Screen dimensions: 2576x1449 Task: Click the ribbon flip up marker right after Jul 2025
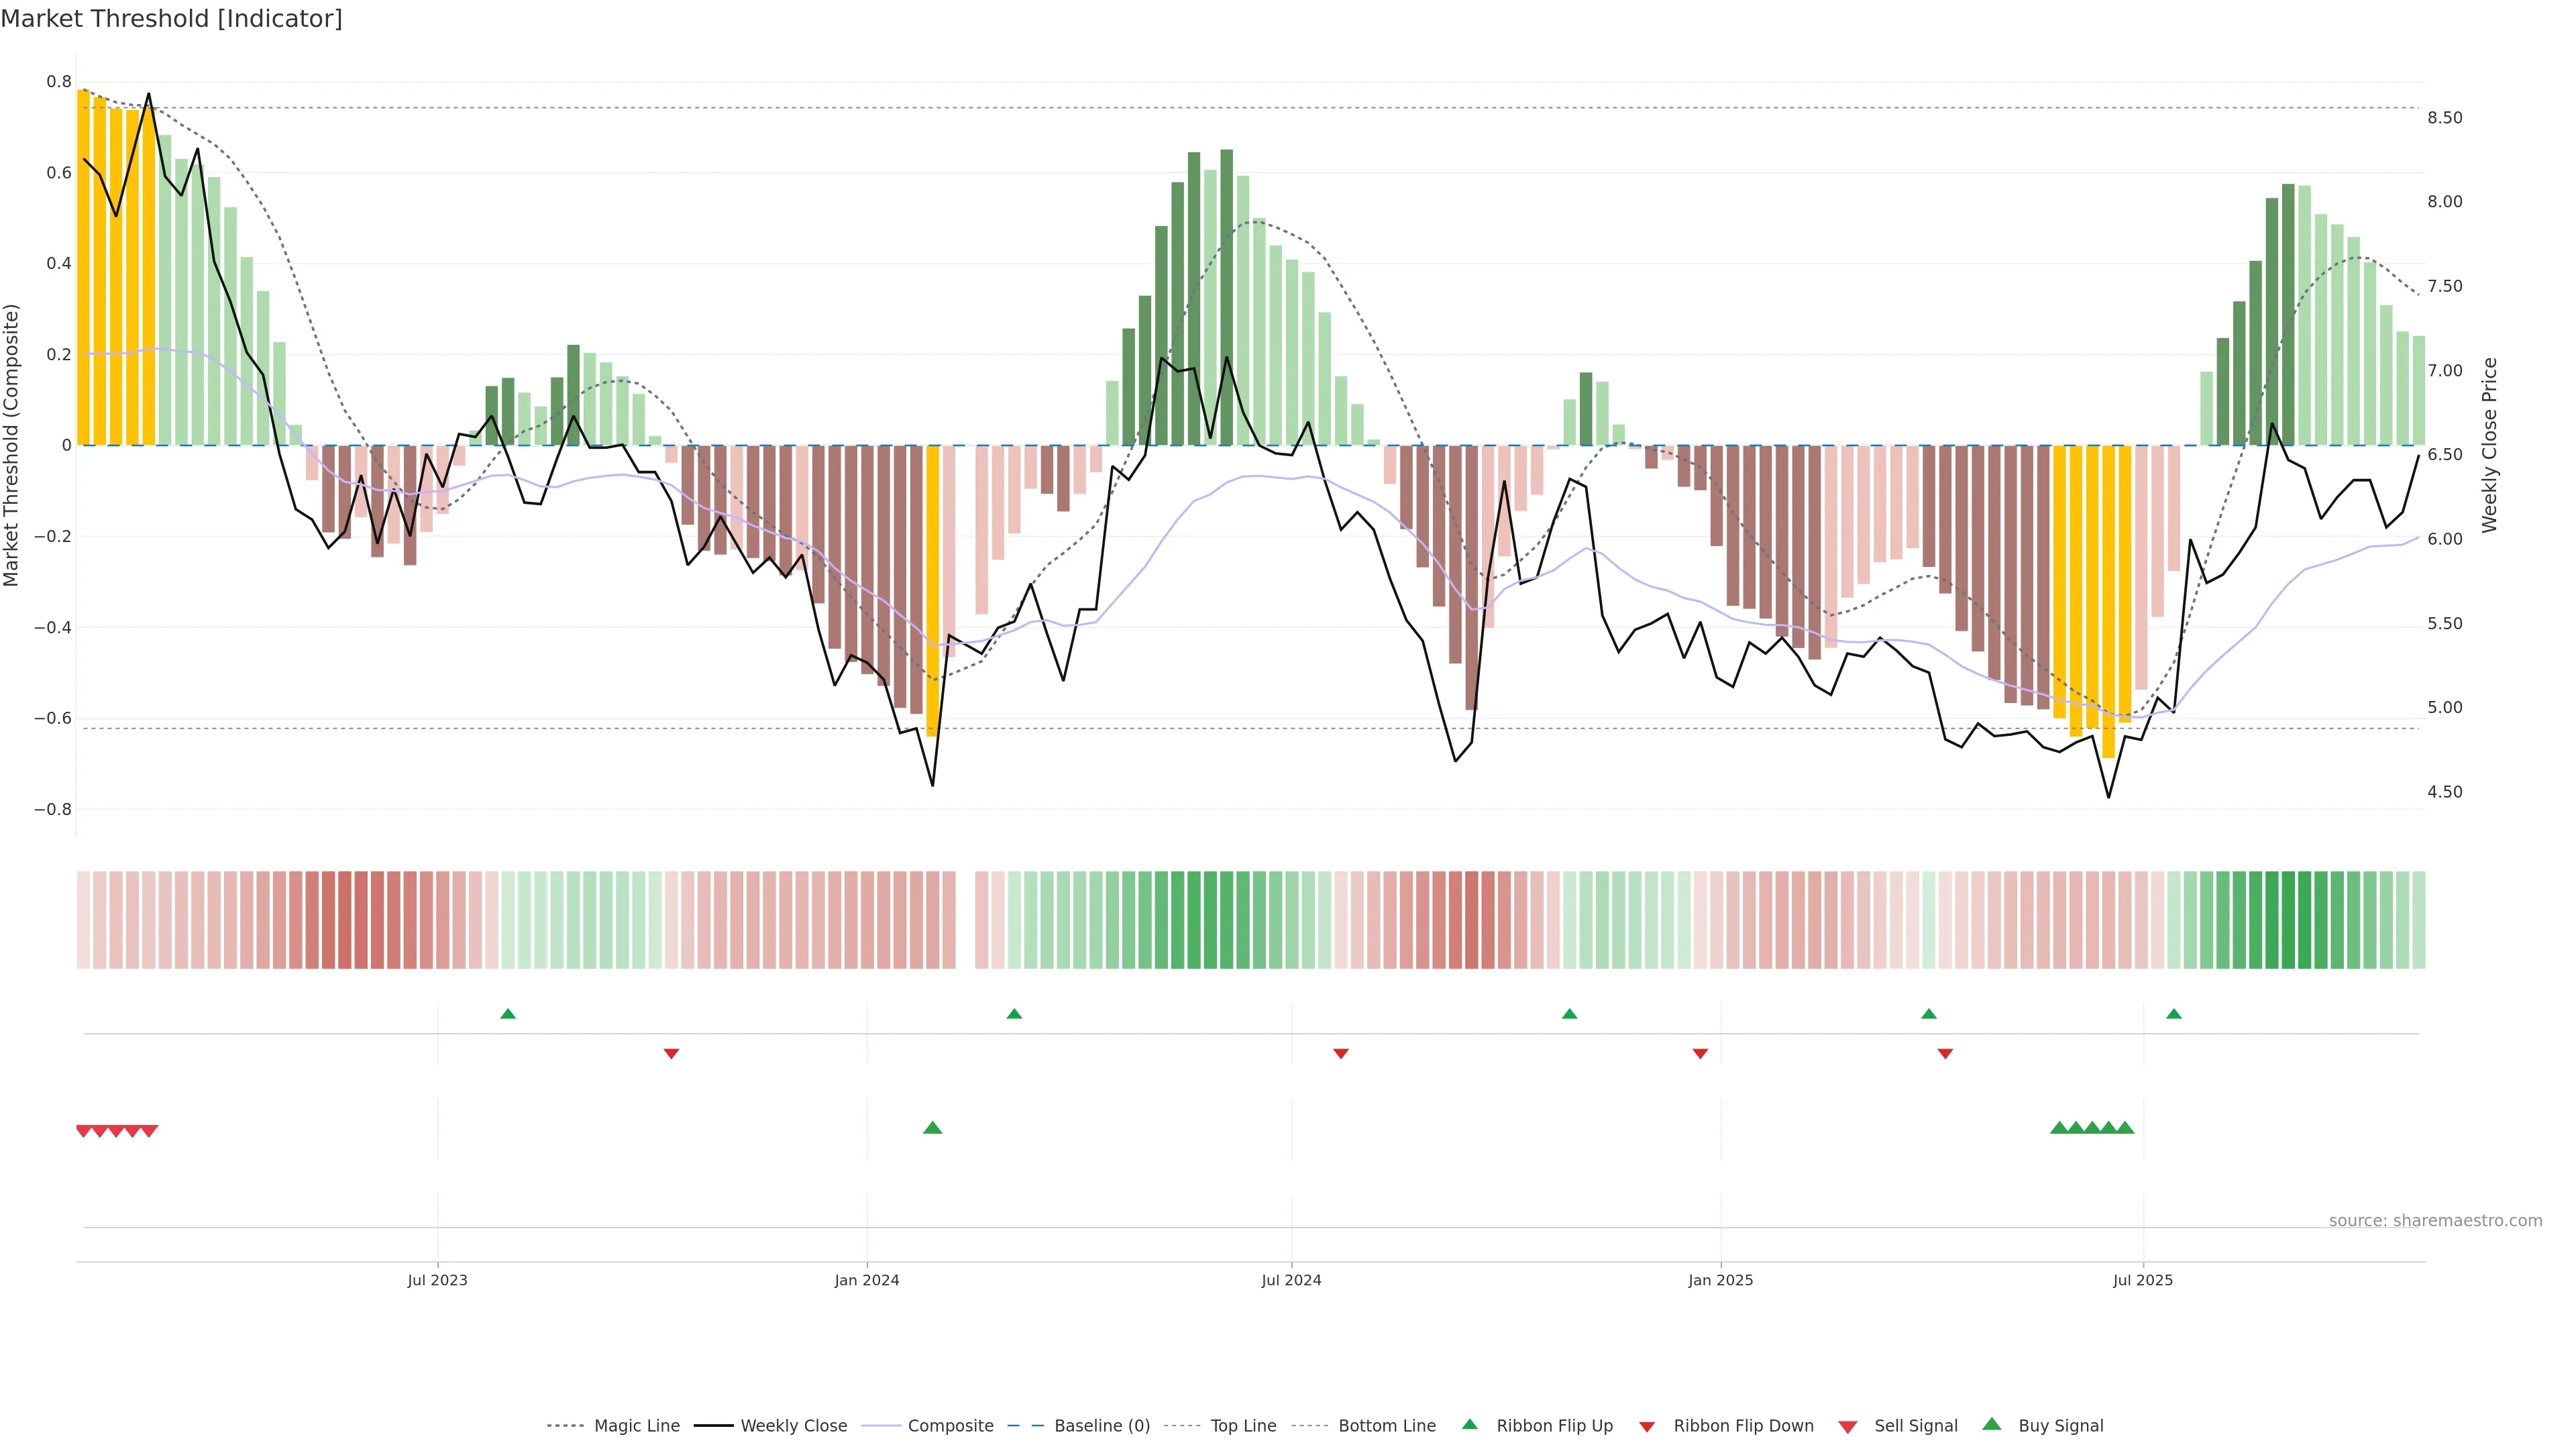tap(2173, 1014)
